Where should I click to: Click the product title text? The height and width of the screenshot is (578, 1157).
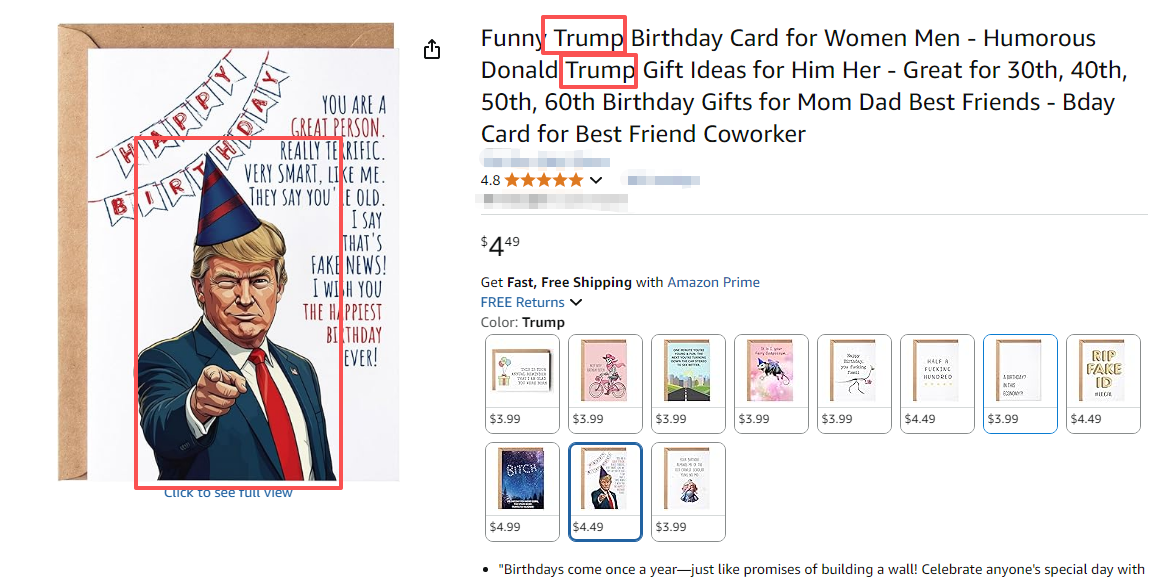[790, 86]
